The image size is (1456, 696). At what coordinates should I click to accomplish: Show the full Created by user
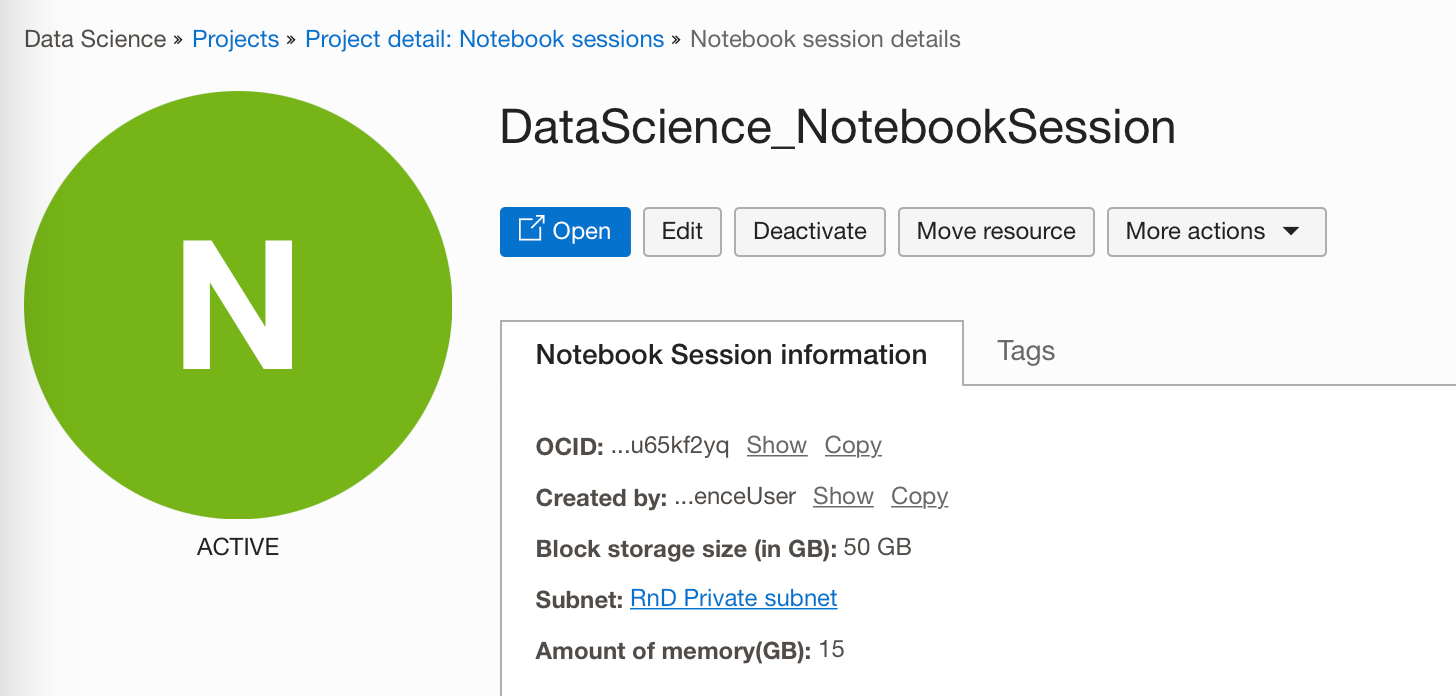(x=842, y=496)
